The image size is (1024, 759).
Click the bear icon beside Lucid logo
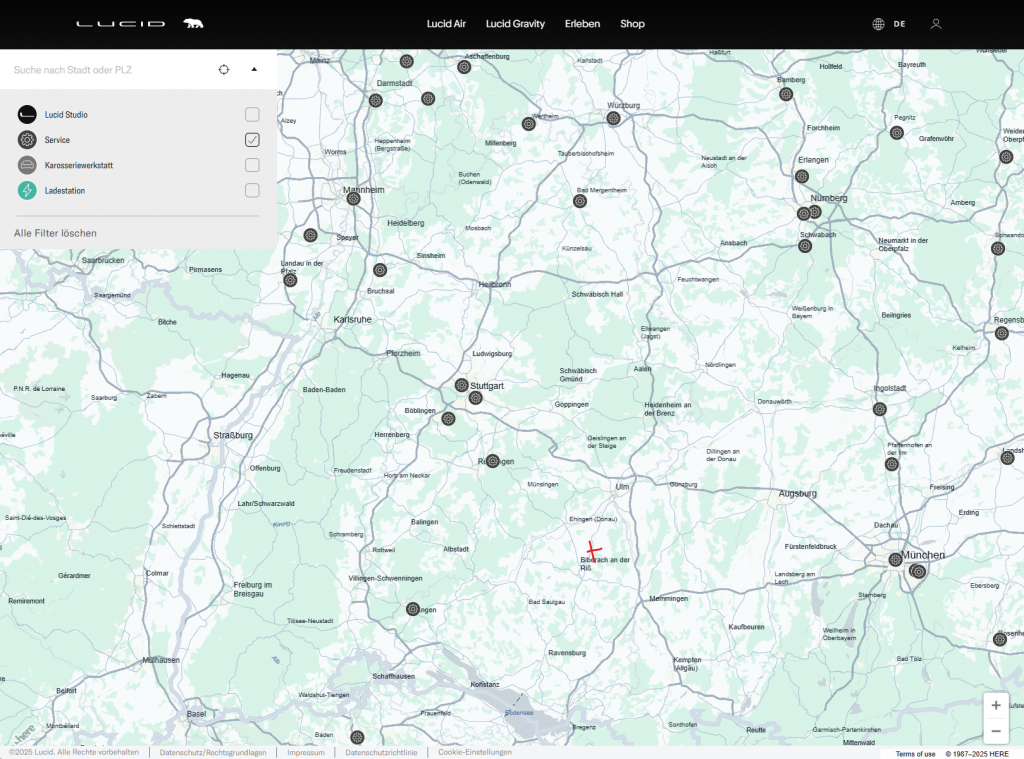(193, 24)
